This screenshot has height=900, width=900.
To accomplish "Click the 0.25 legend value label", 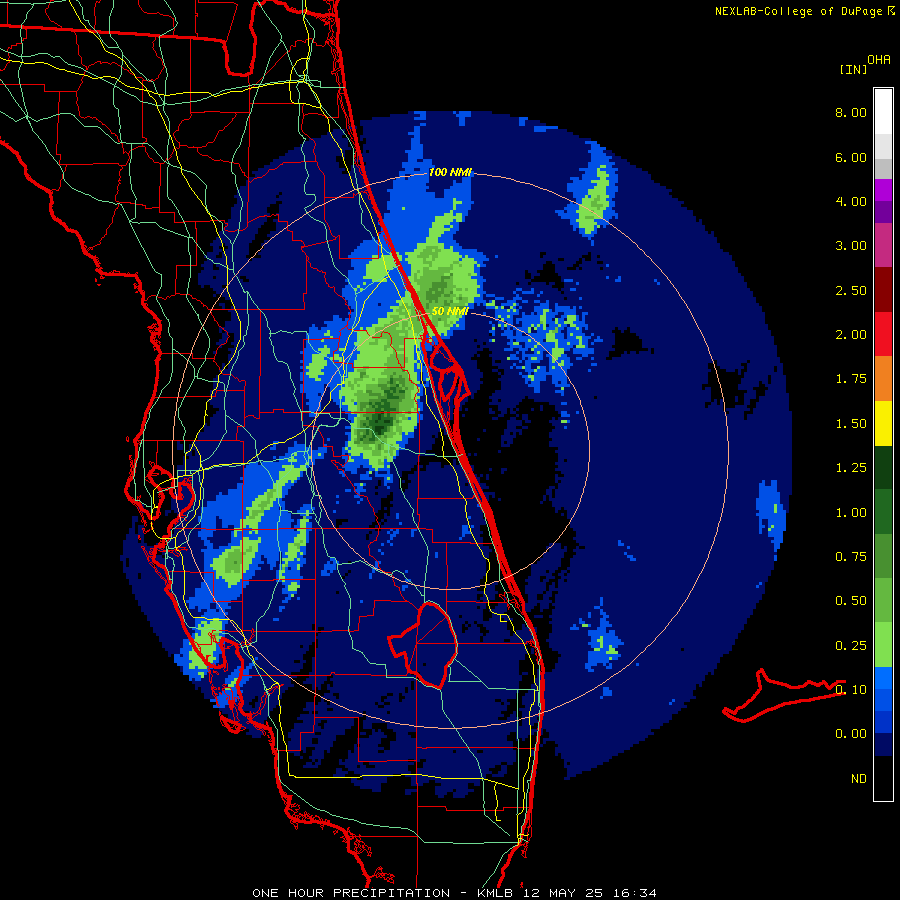I will (851, 646).
